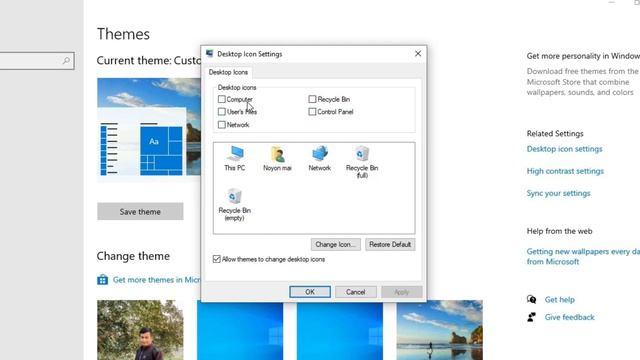Select the beach runner theme thumbnail
This screenshot has width=640, height=360.
pyautogui.click(x=440, y=330)
